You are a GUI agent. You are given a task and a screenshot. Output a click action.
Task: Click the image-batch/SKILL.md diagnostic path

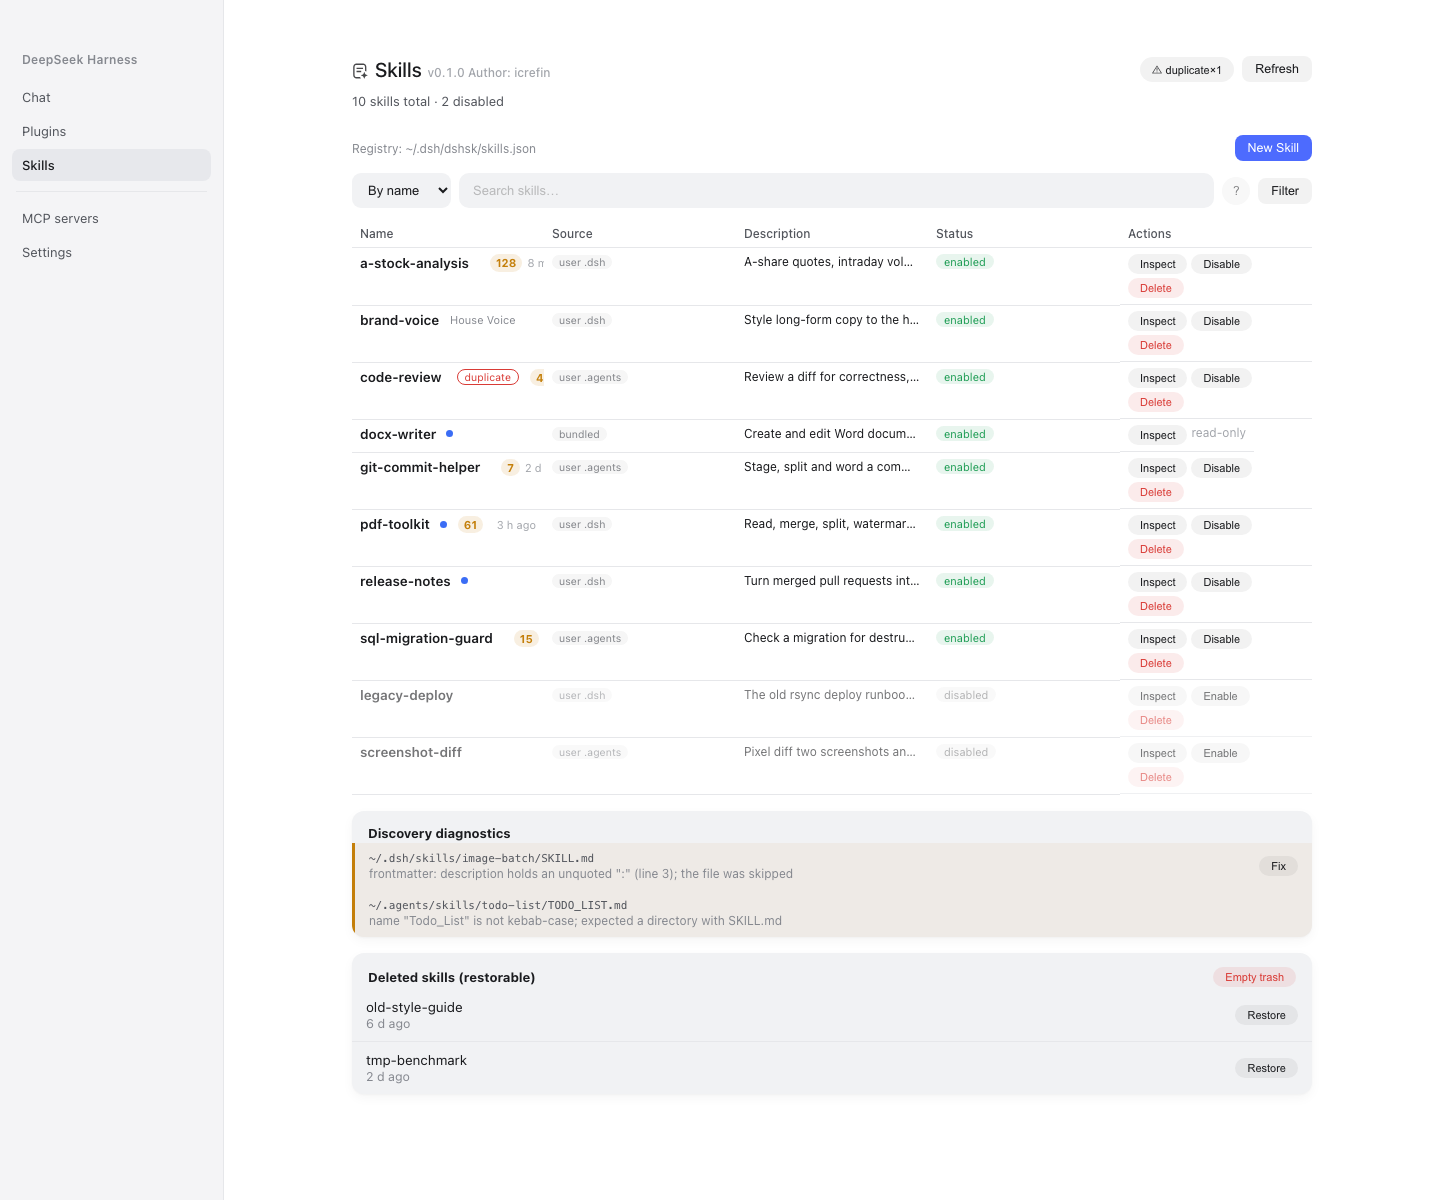[481, 858]
